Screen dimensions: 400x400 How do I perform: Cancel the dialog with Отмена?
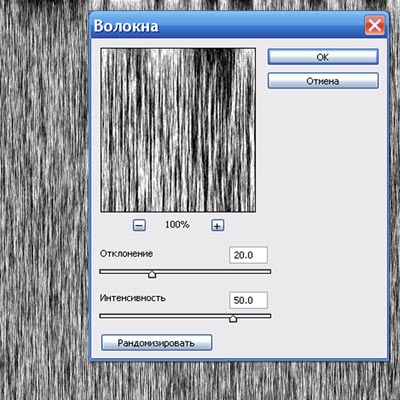coord(323,81)
